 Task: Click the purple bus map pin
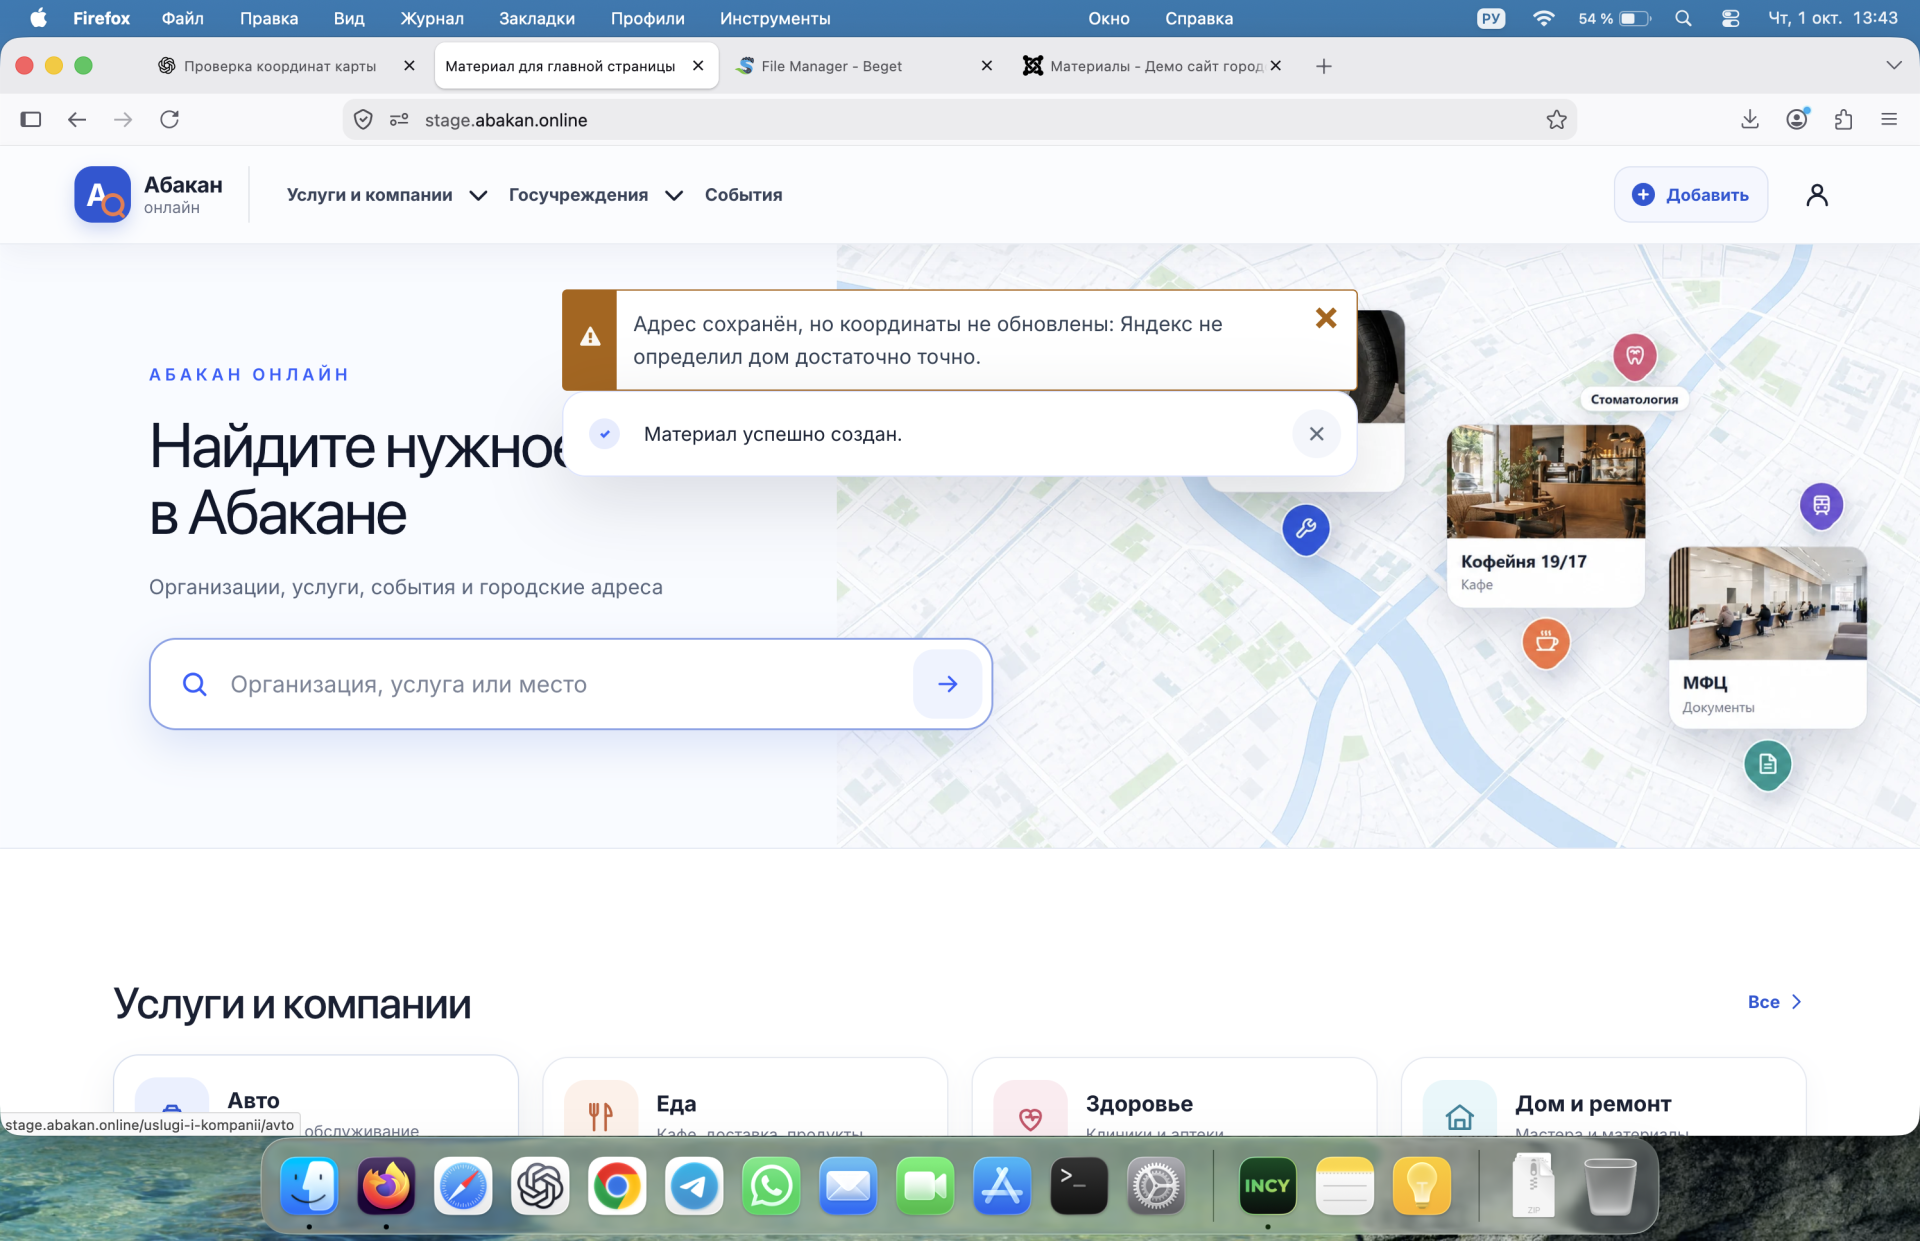click(1821, 505)
